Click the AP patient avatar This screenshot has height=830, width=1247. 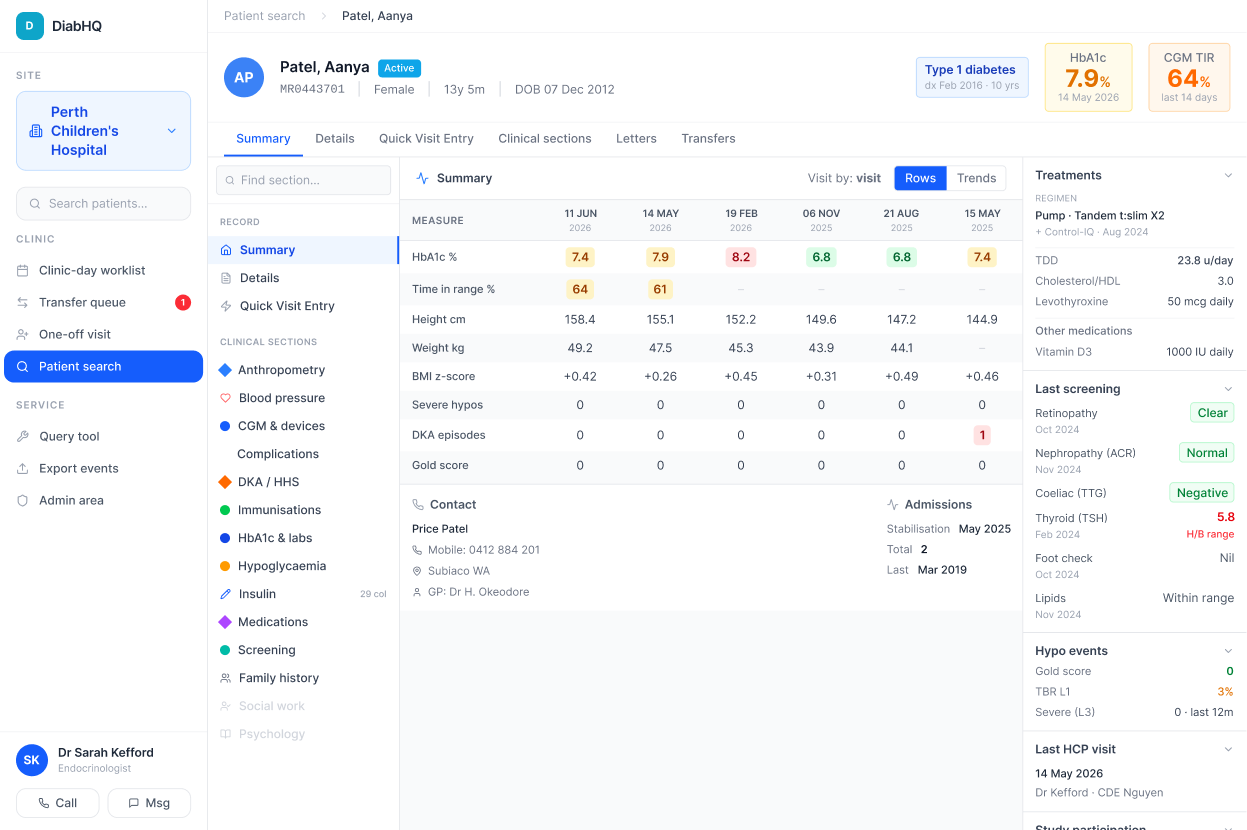point(244,77)
